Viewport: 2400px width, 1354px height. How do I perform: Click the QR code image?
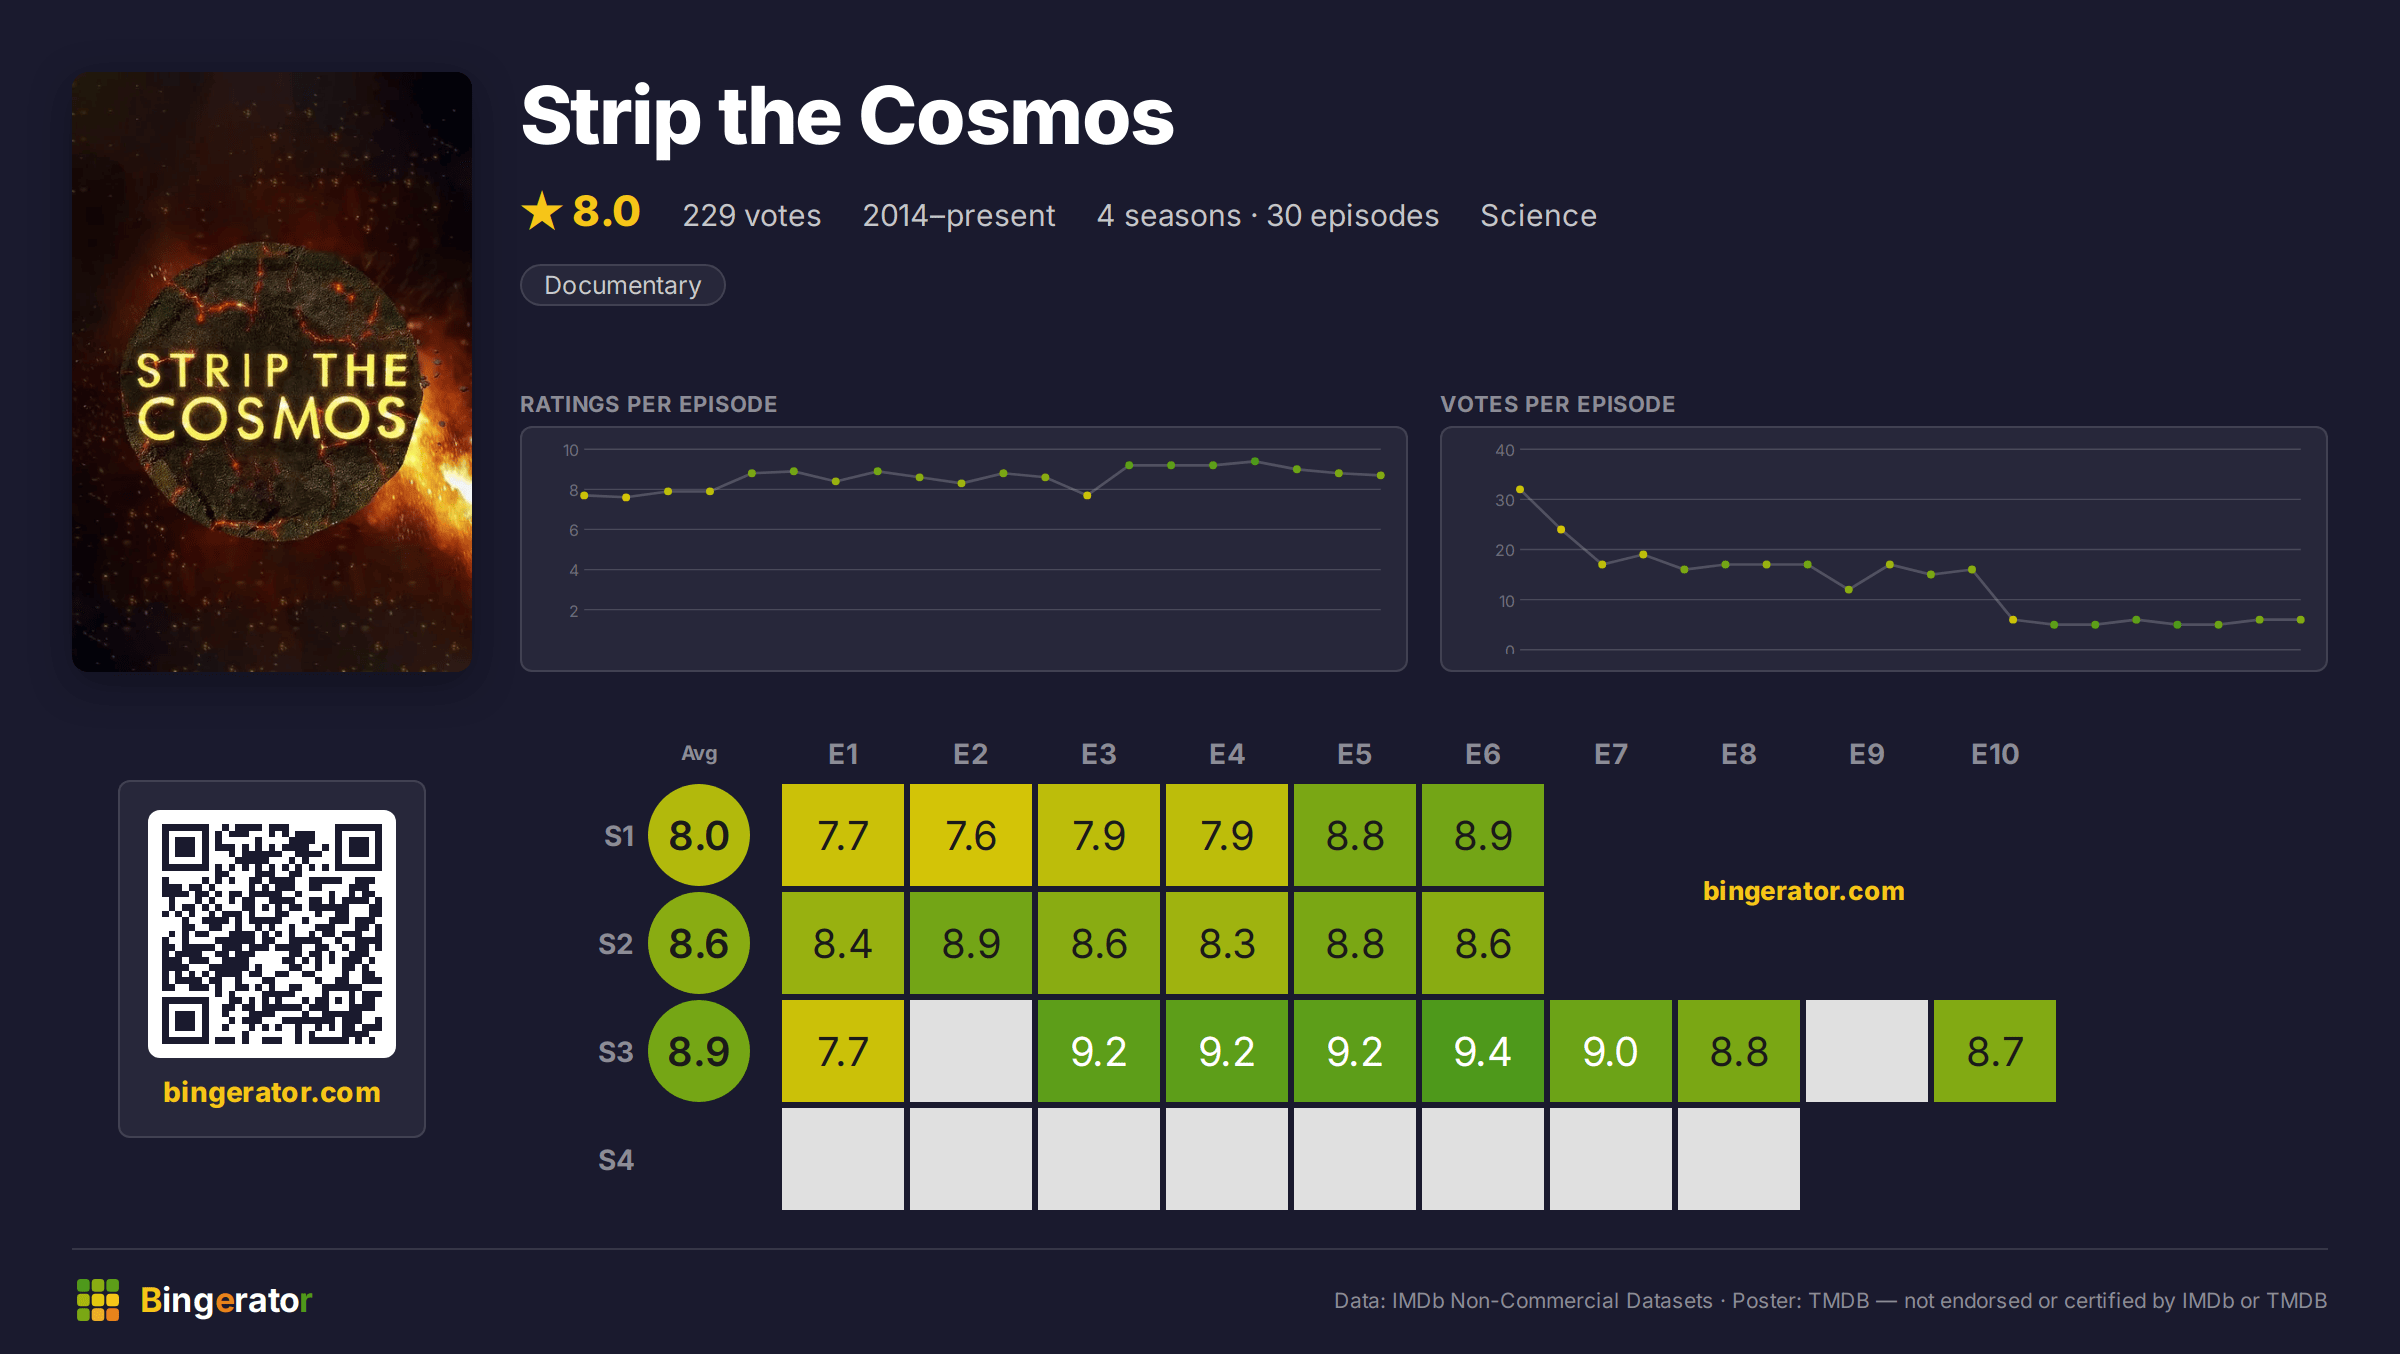272,933
